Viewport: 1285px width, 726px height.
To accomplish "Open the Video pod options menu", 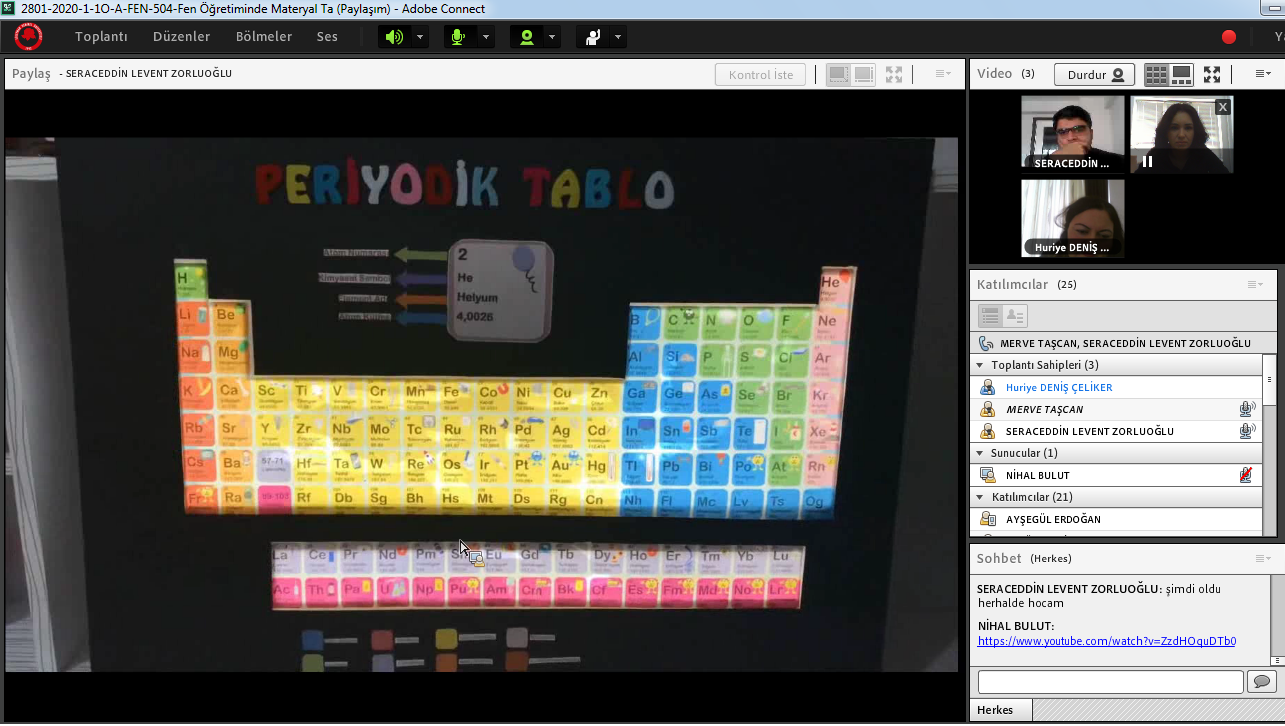I will click(1262, 74).
